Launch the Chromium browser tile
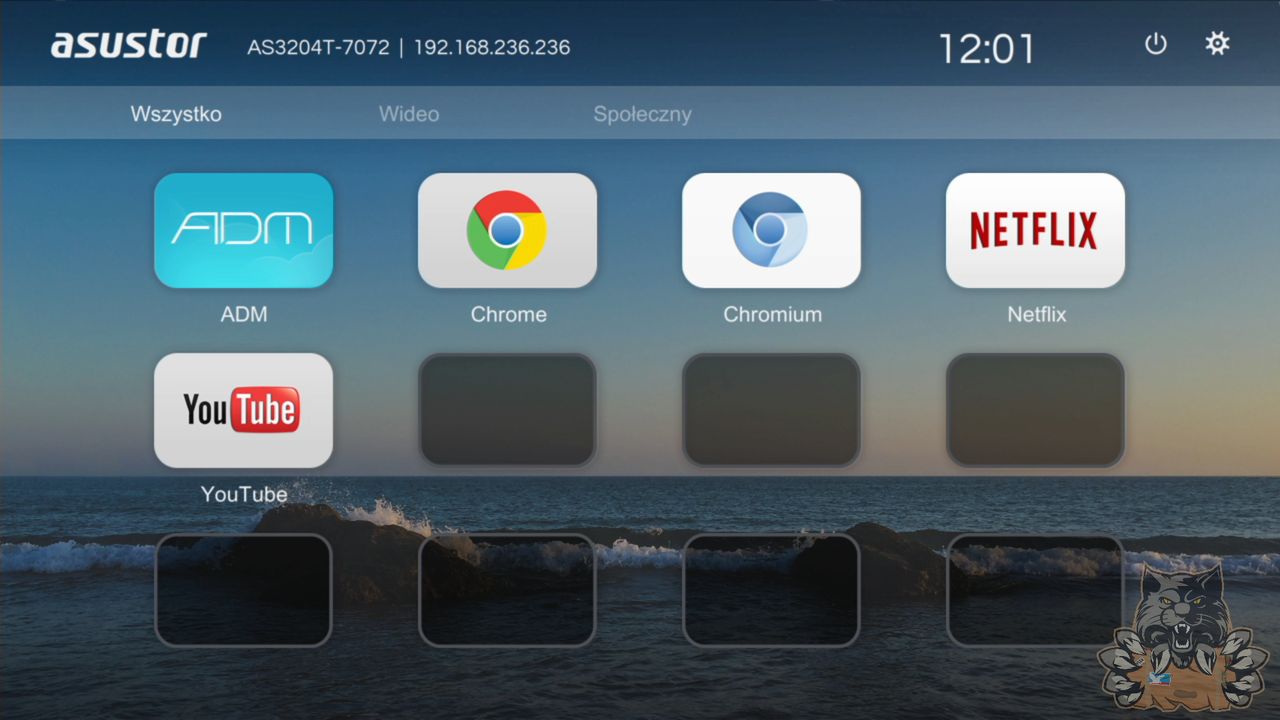 (771, 230)
